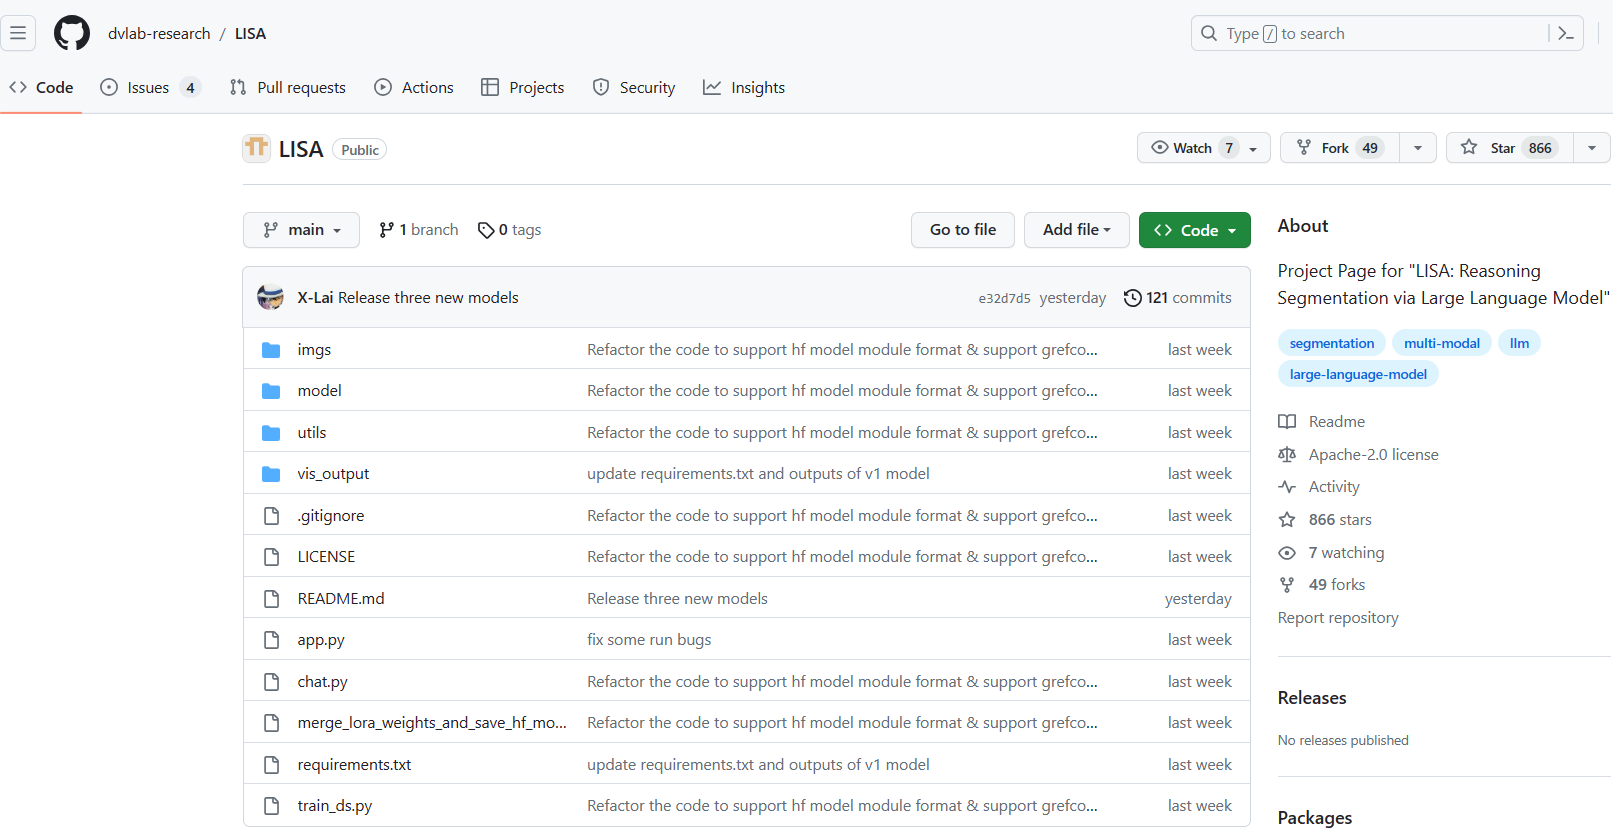Viewport: 1613px width, 838px height.
Task: Open the Add file dropdown
Action: [x=1077, y=230]
